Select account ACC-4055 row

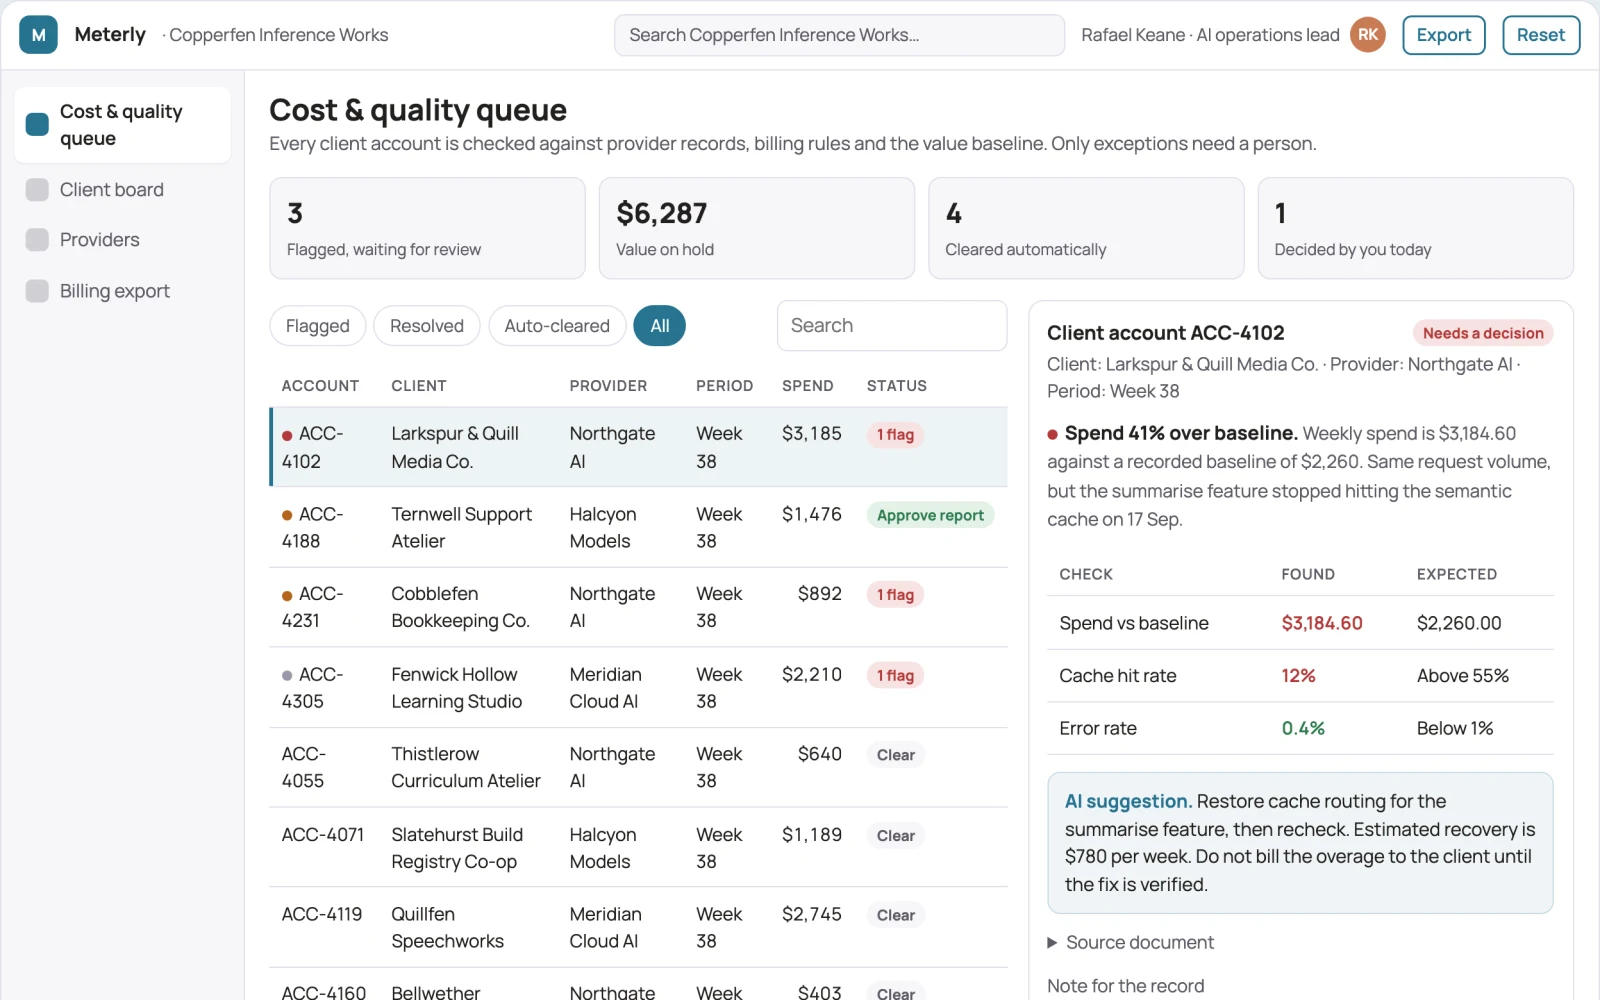(x=638, y=767)
